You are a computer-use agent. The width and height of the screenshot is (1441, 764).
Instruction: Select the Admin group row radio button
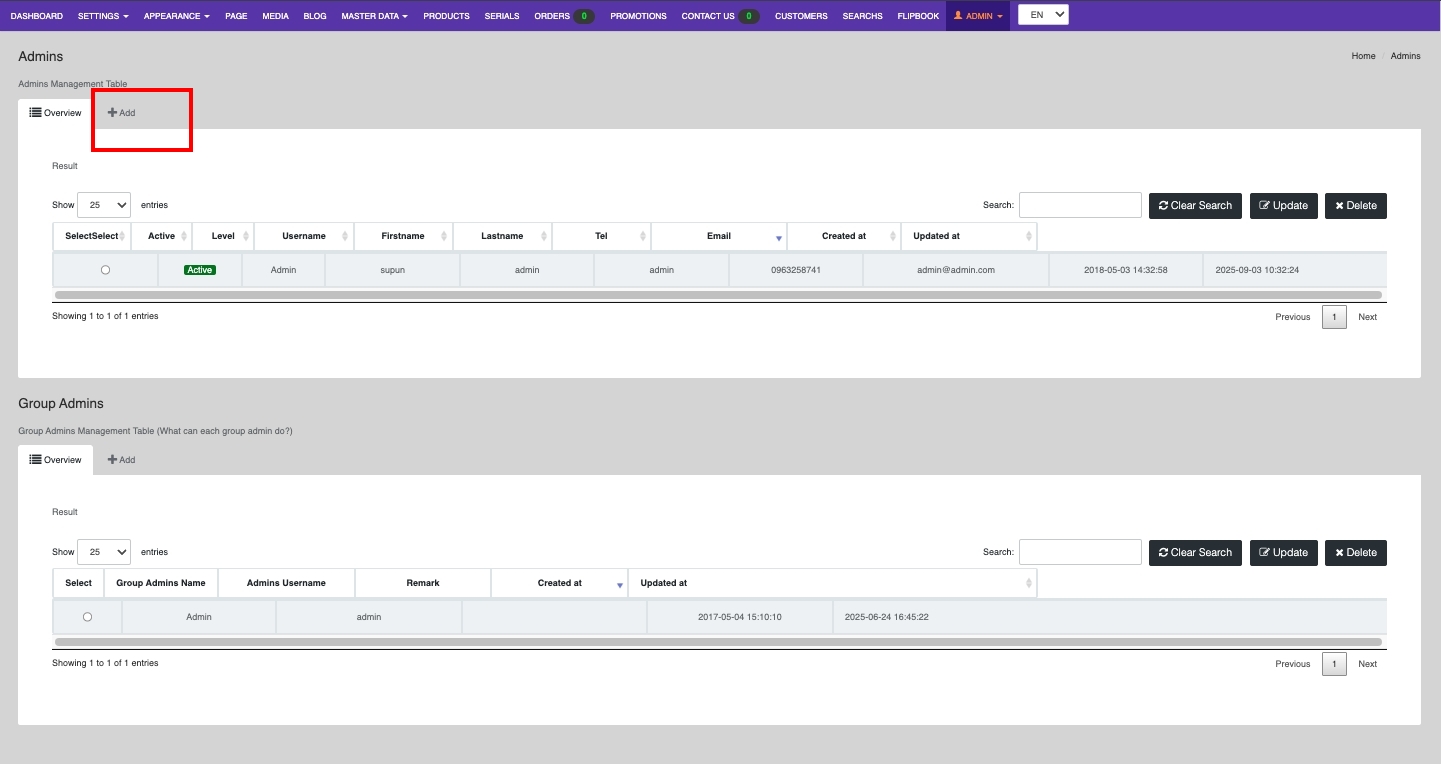pyautogui.click(x=87, y=617)
